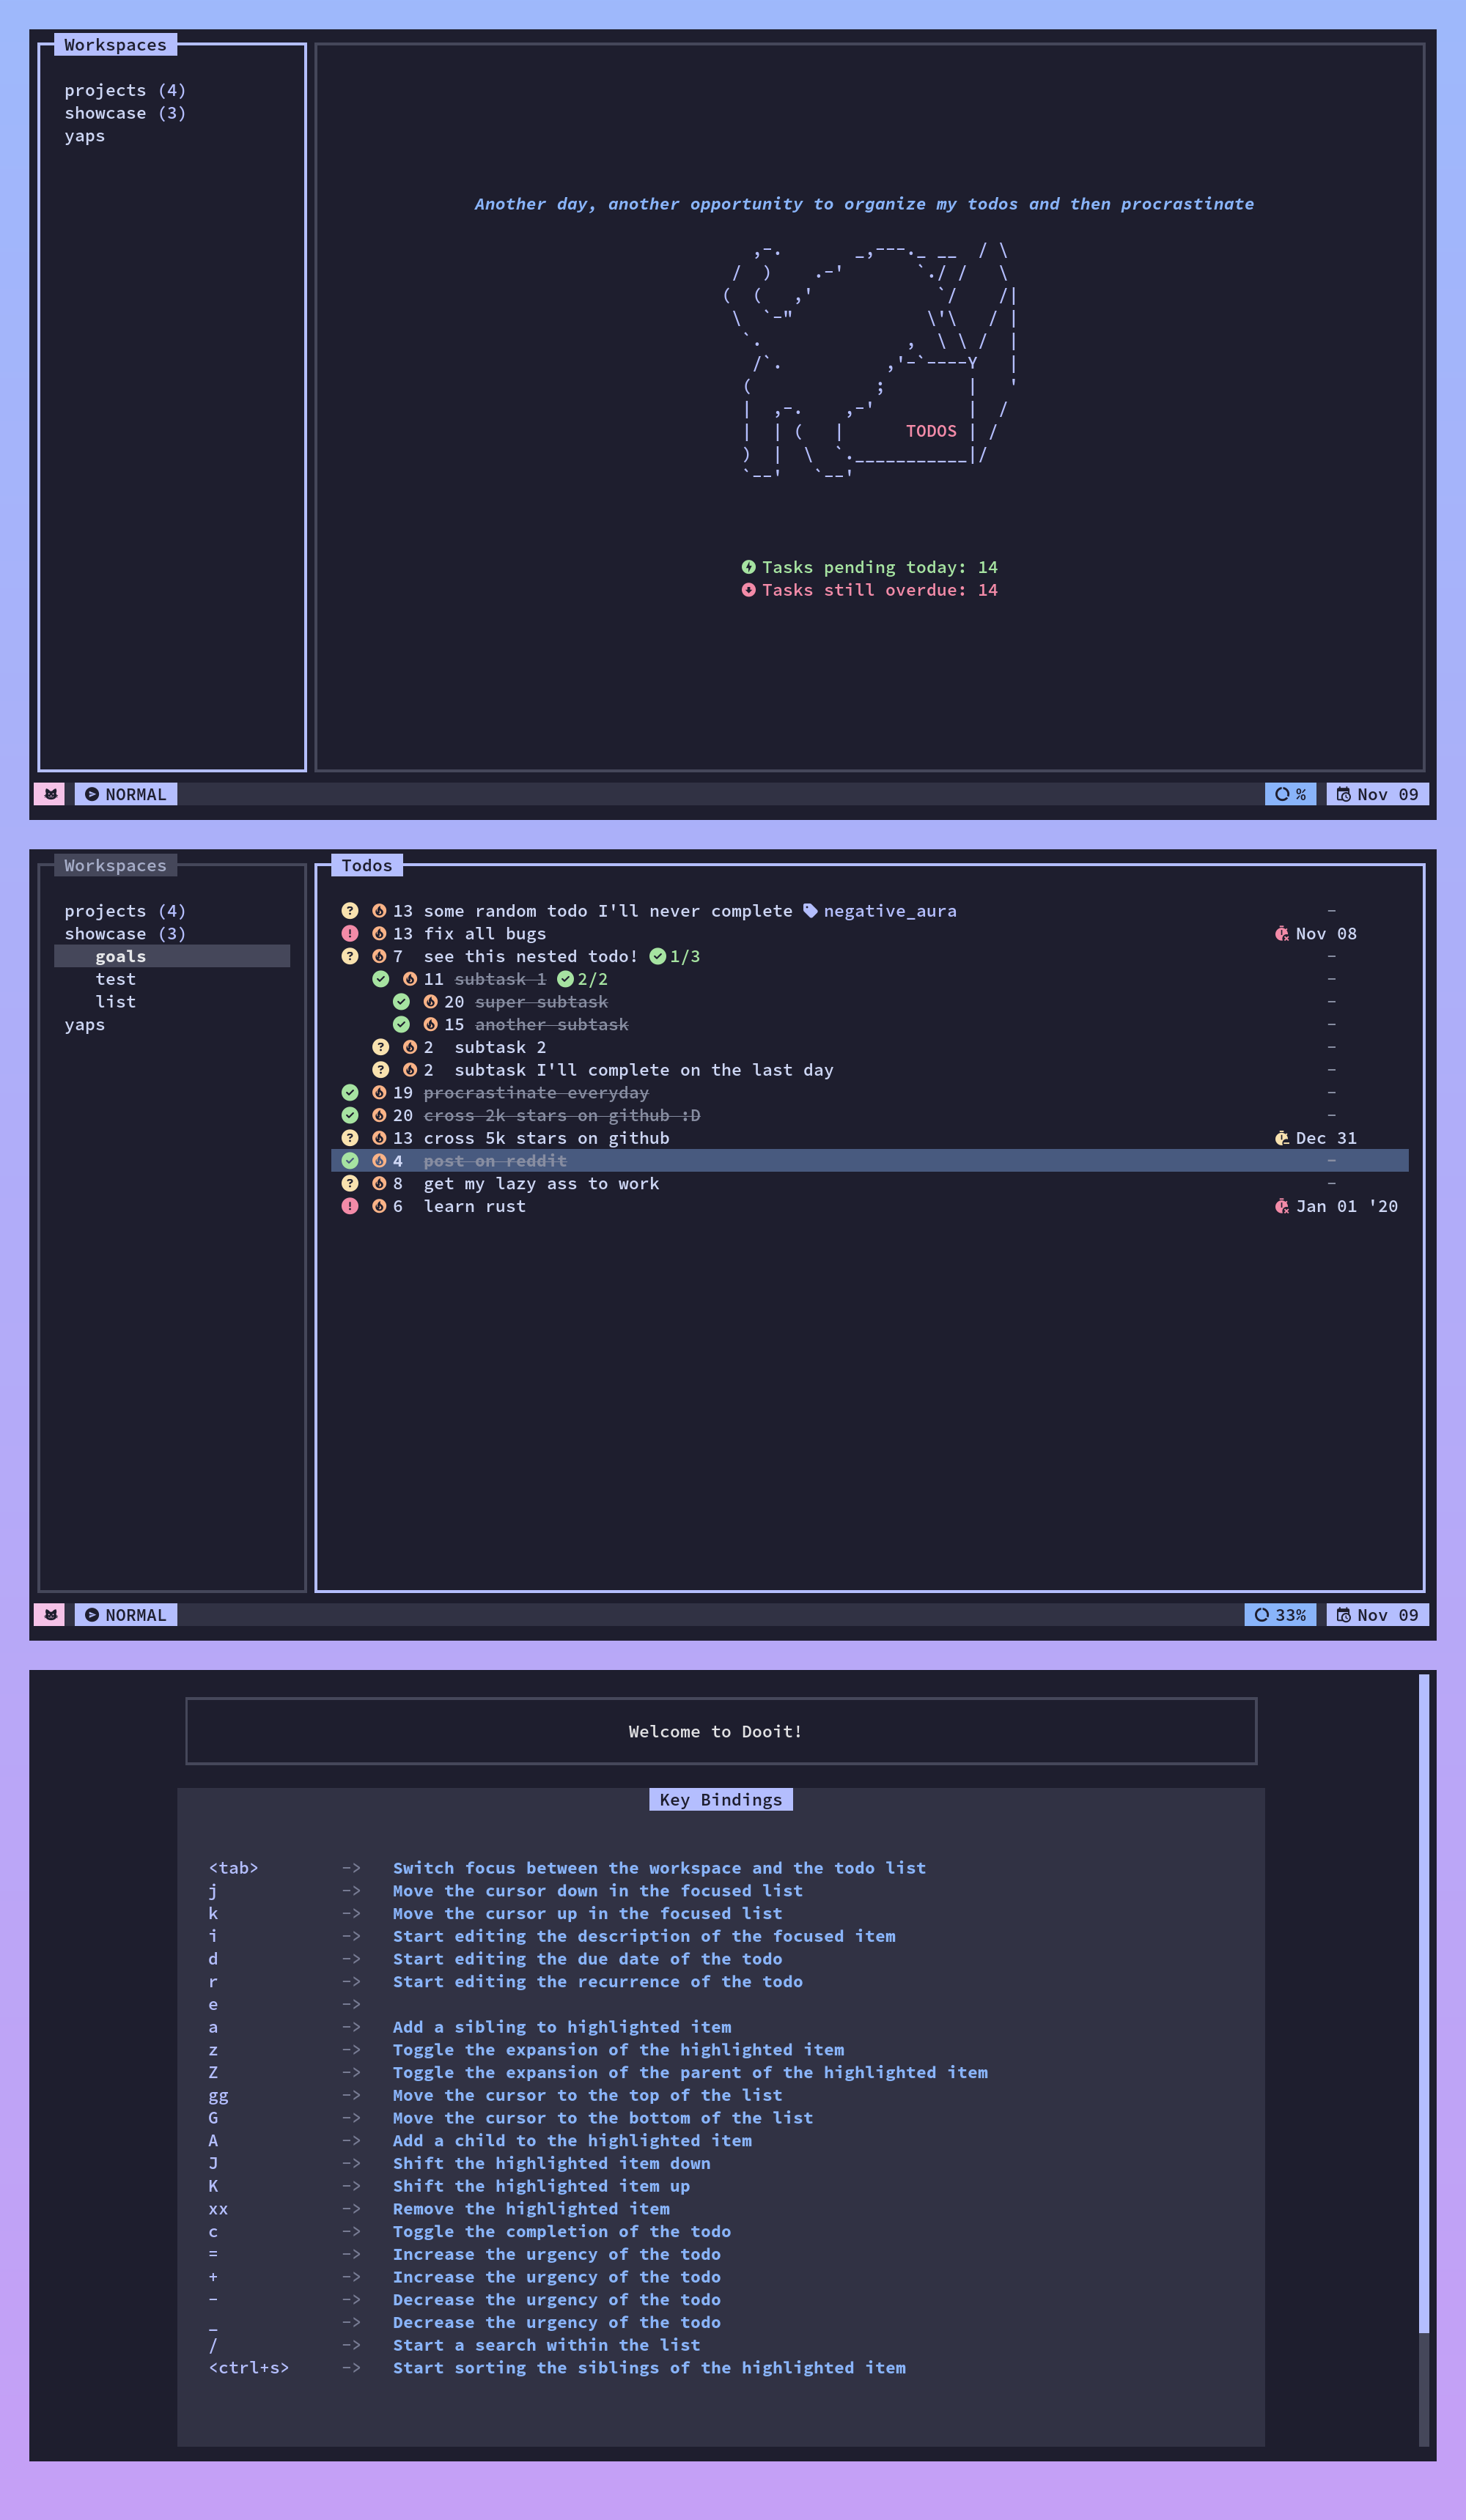
Task: Click the Key Bindings header
Action: coord(720,1799)
